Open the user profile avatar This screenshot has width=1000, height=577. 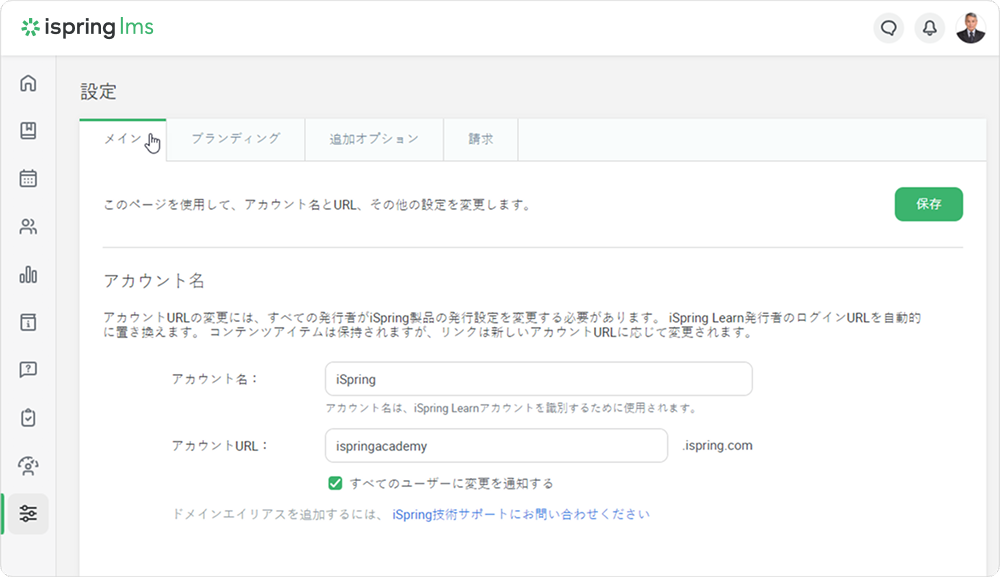(x=970, y=28)
